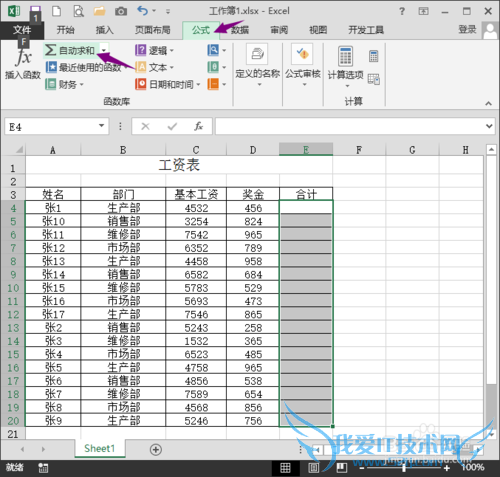Select column E header
This screenshot has height=477, width=500.
pos(306,150)
